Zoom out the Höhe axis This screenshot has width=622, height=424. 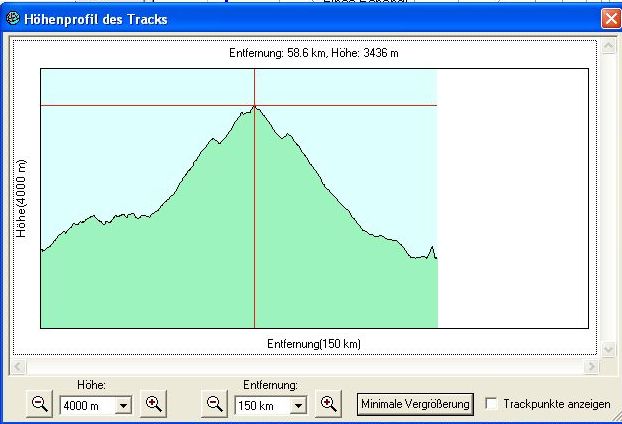(39, 404)
